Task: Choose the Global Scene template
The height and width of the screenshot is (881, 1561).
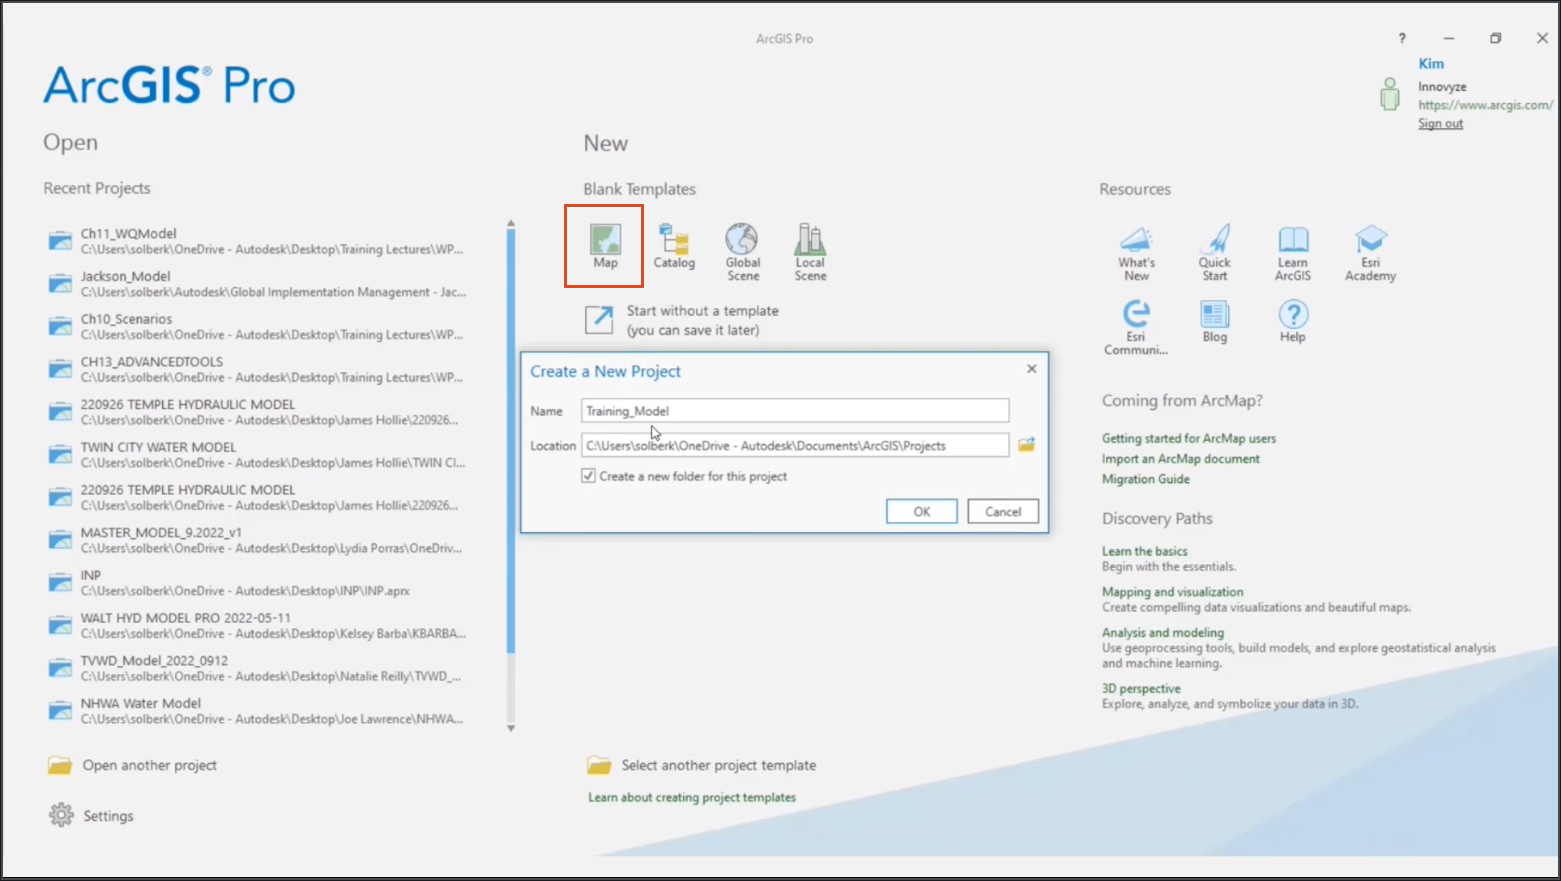Action: coord(743,252)
